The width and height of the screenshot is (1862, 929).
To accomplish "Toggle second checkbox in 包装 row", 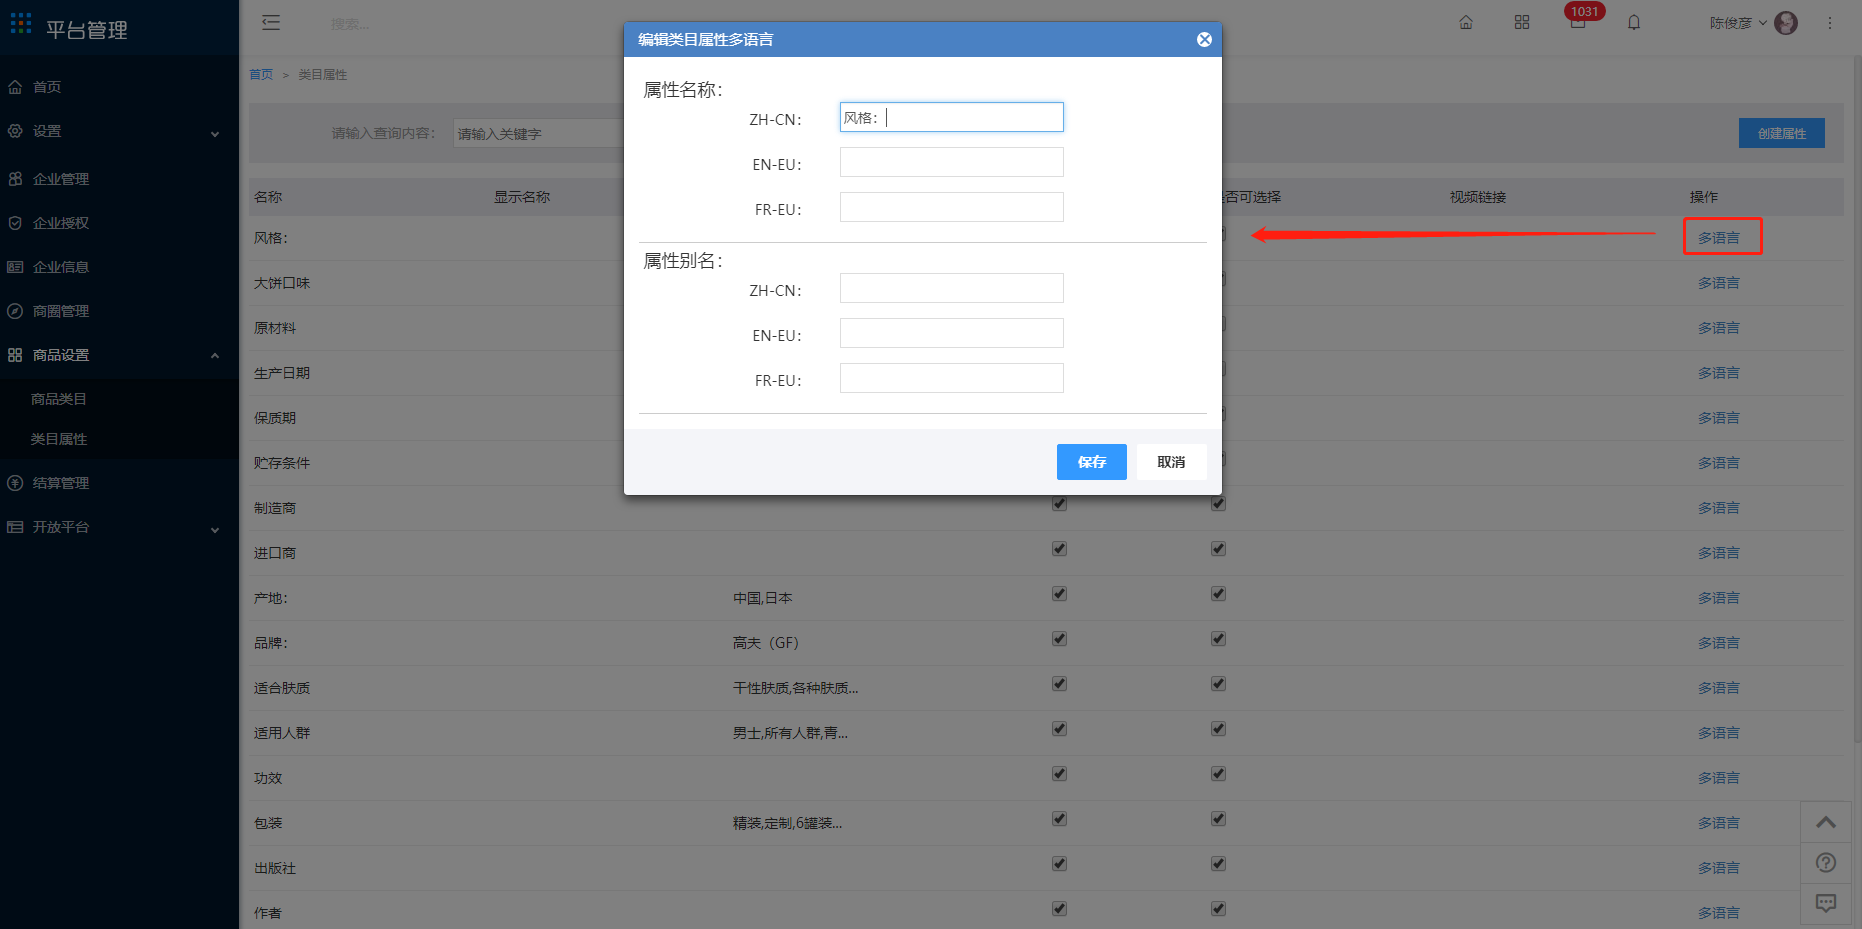I will 1218,819.
